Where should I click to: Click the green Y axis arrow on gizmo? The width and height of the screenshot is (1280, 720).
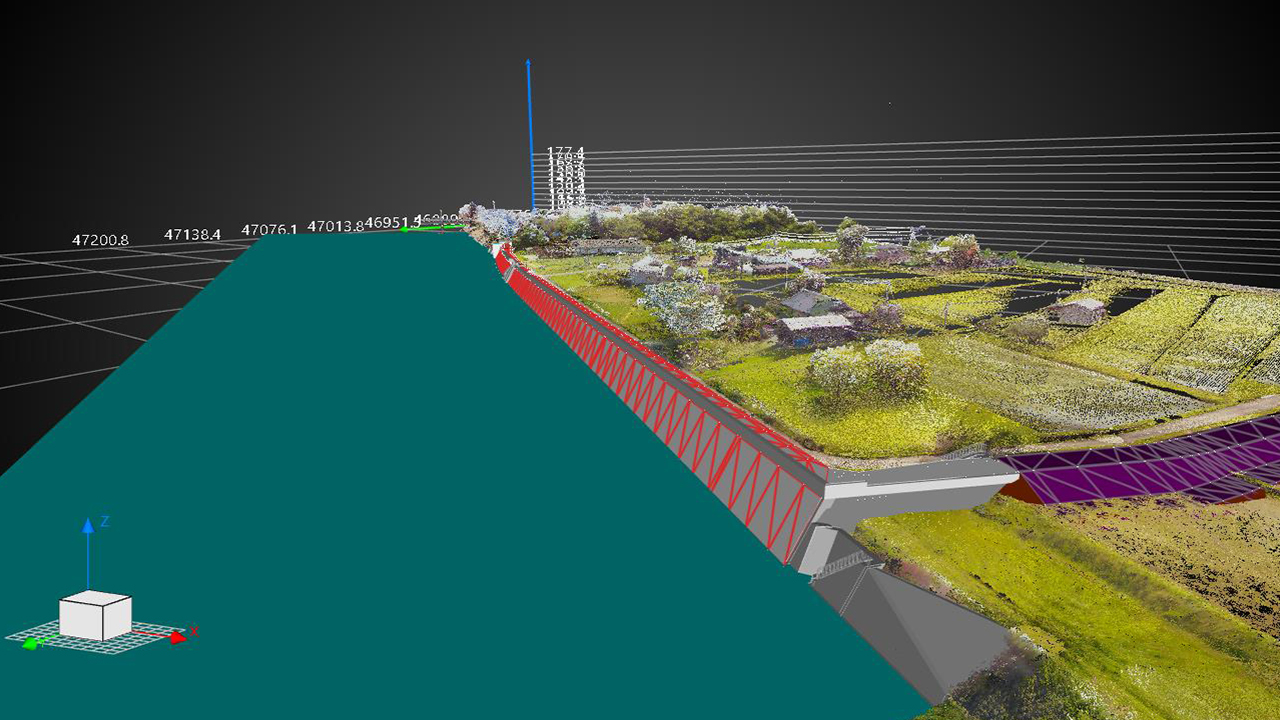pos(29,645)
